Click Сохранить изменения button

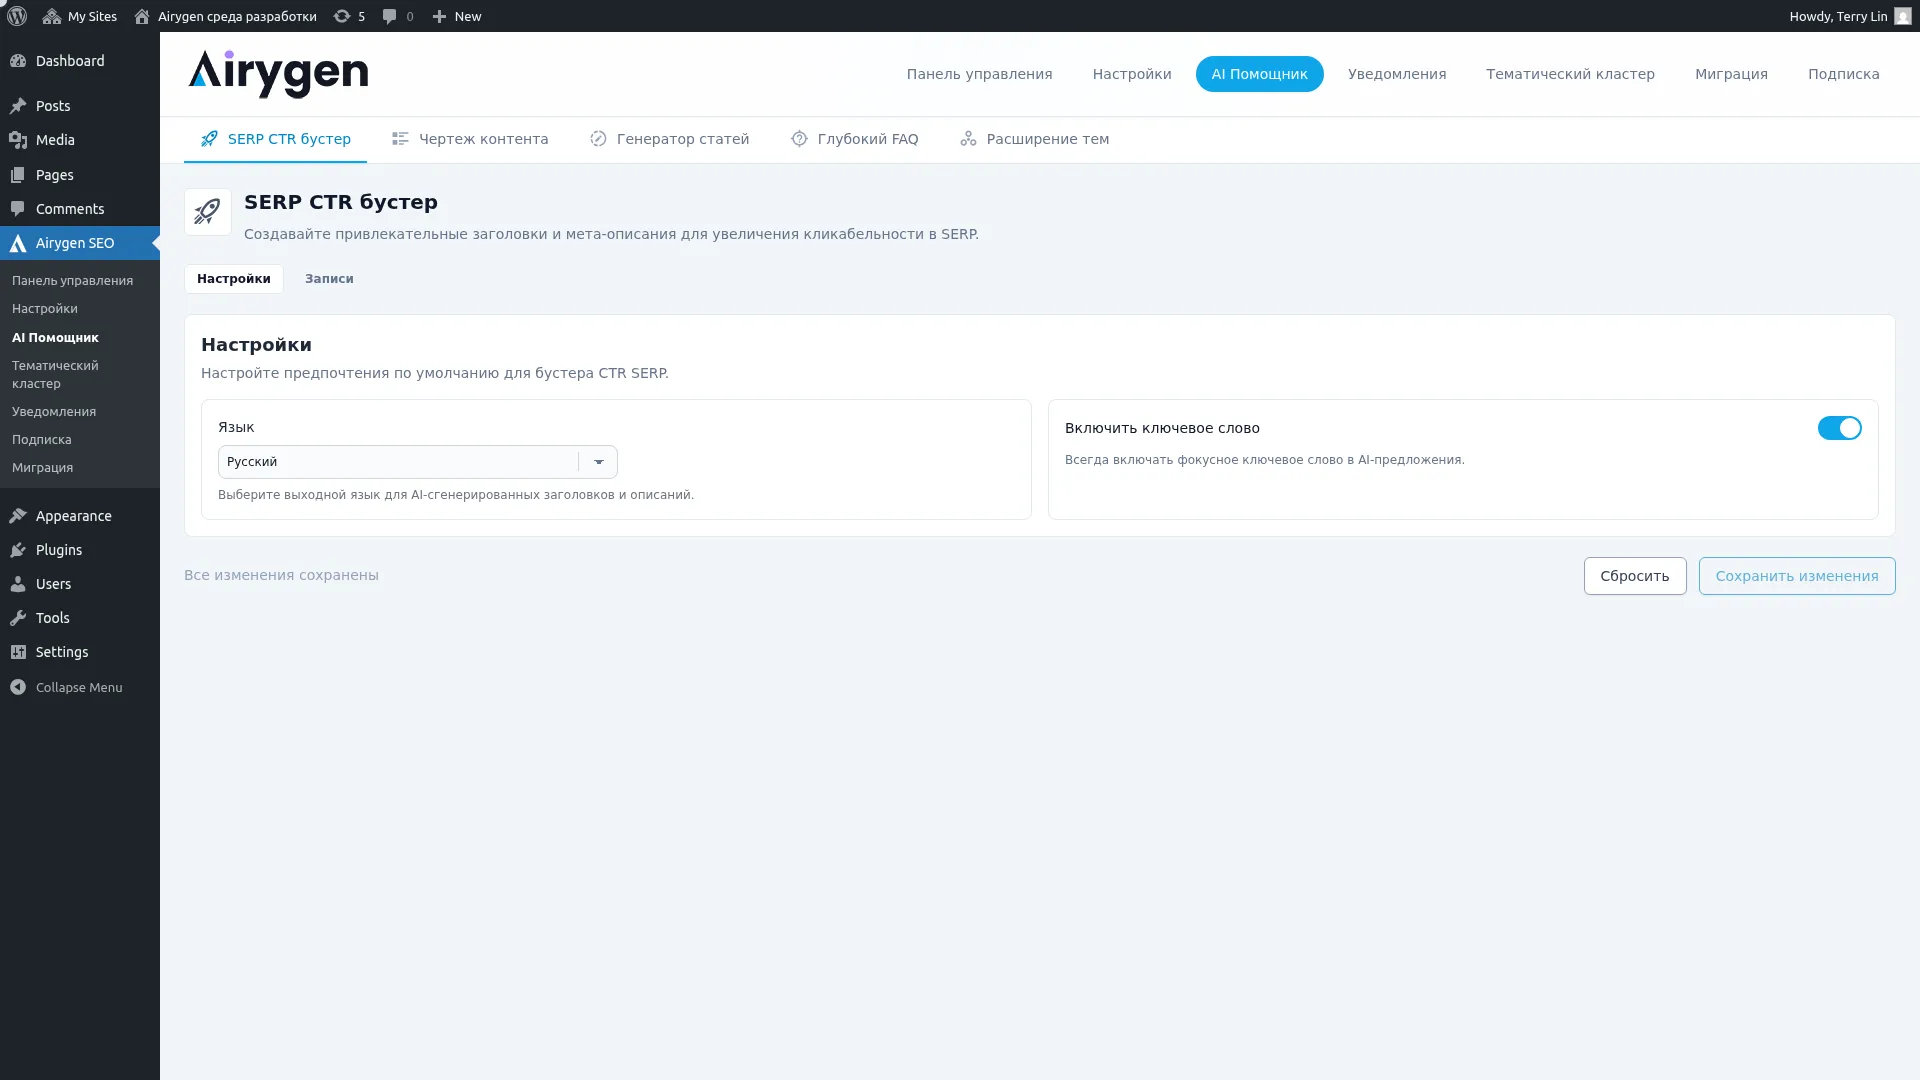click(x=1797, y=576)
